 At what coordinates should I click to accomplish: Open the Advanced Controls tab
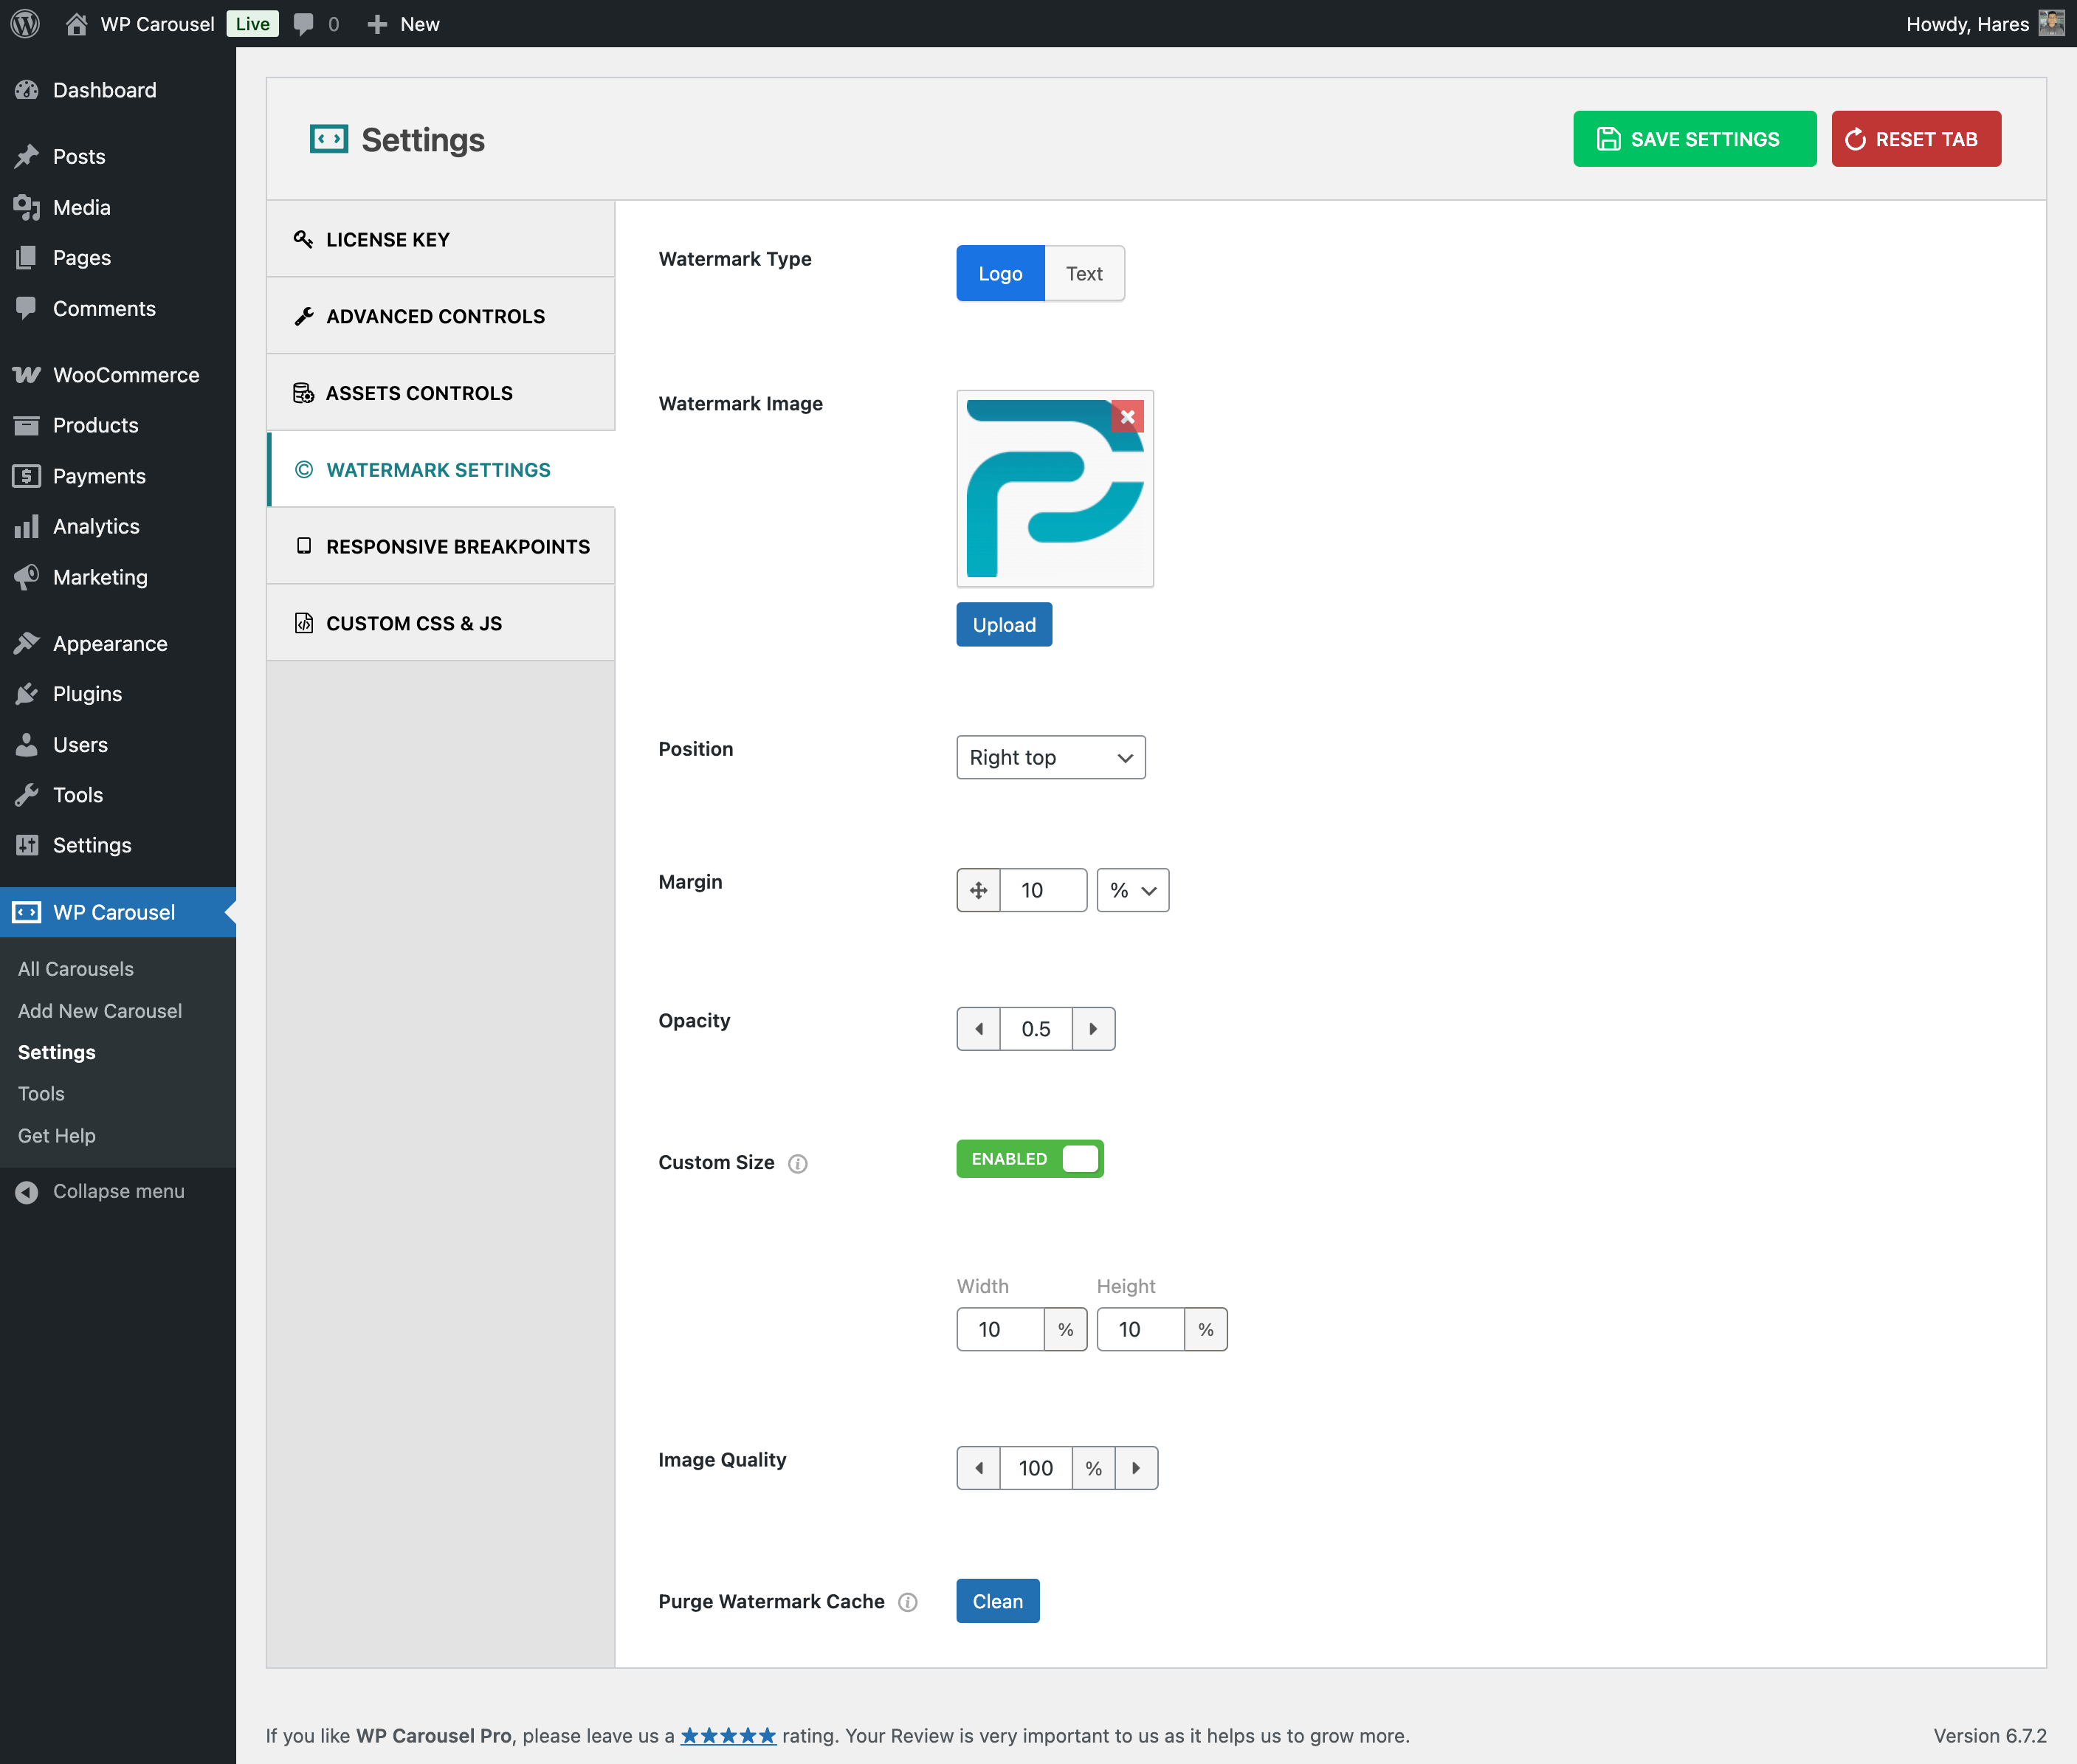441,316
